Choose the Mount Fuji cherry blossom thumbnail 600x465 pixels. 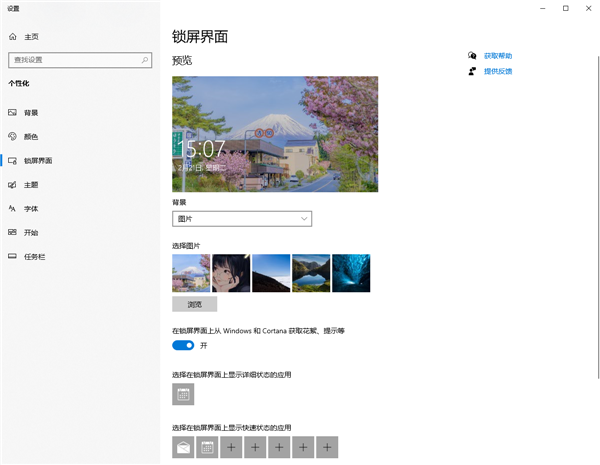coord(191,273)
